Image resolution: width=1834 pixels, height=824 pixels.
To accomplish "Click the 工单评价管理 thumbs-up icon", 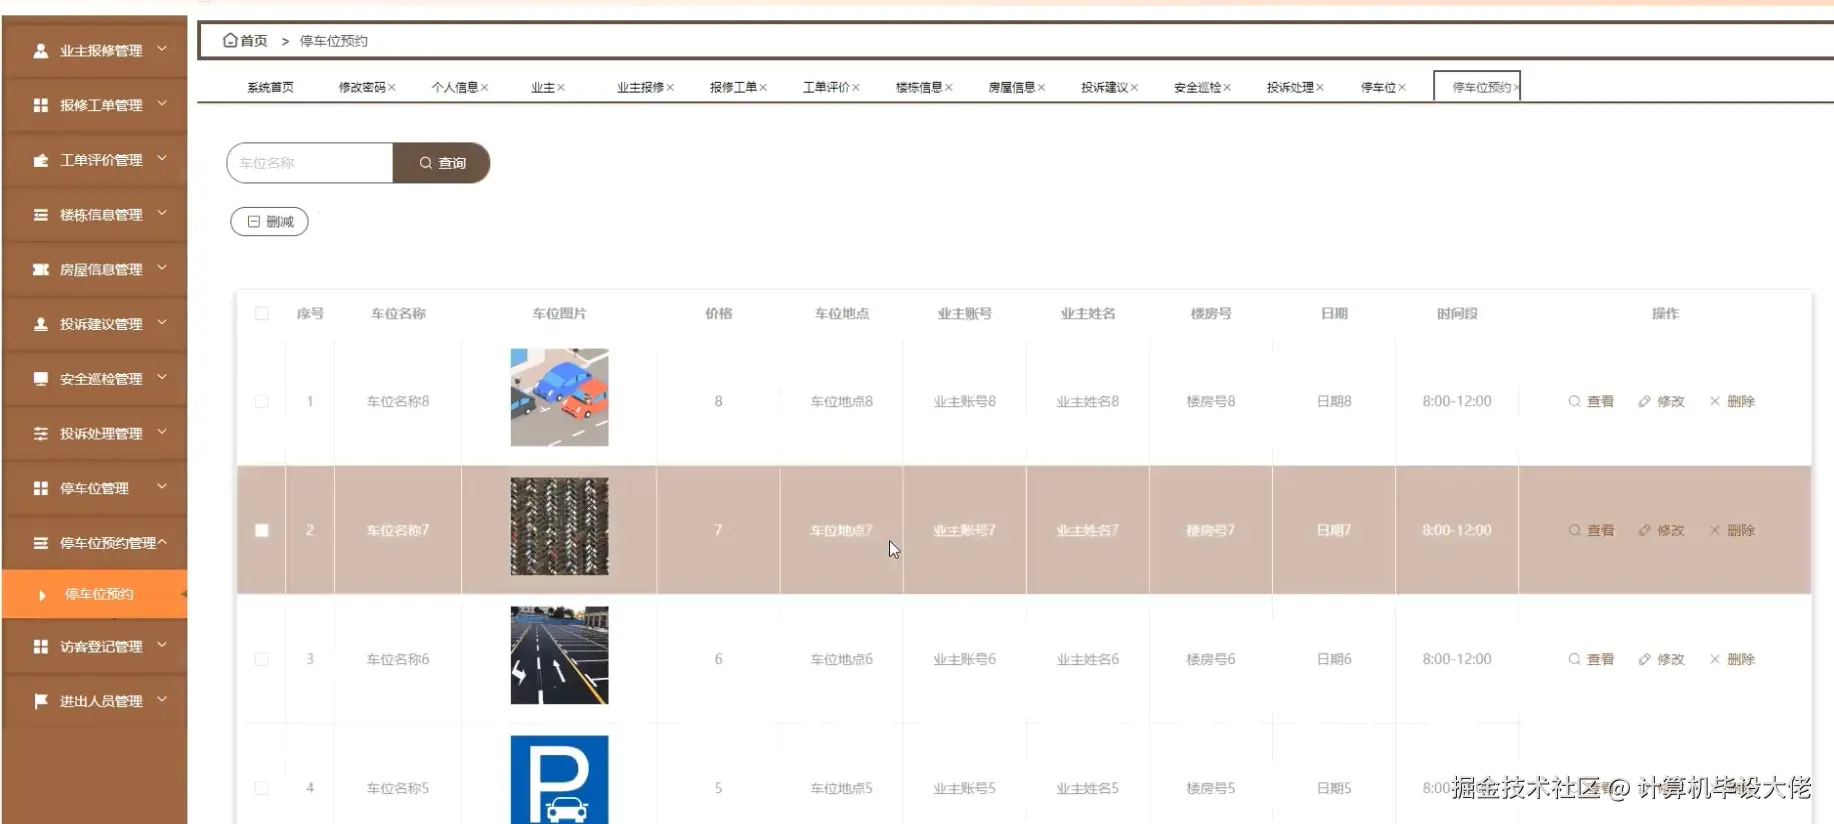I will 40,160.
